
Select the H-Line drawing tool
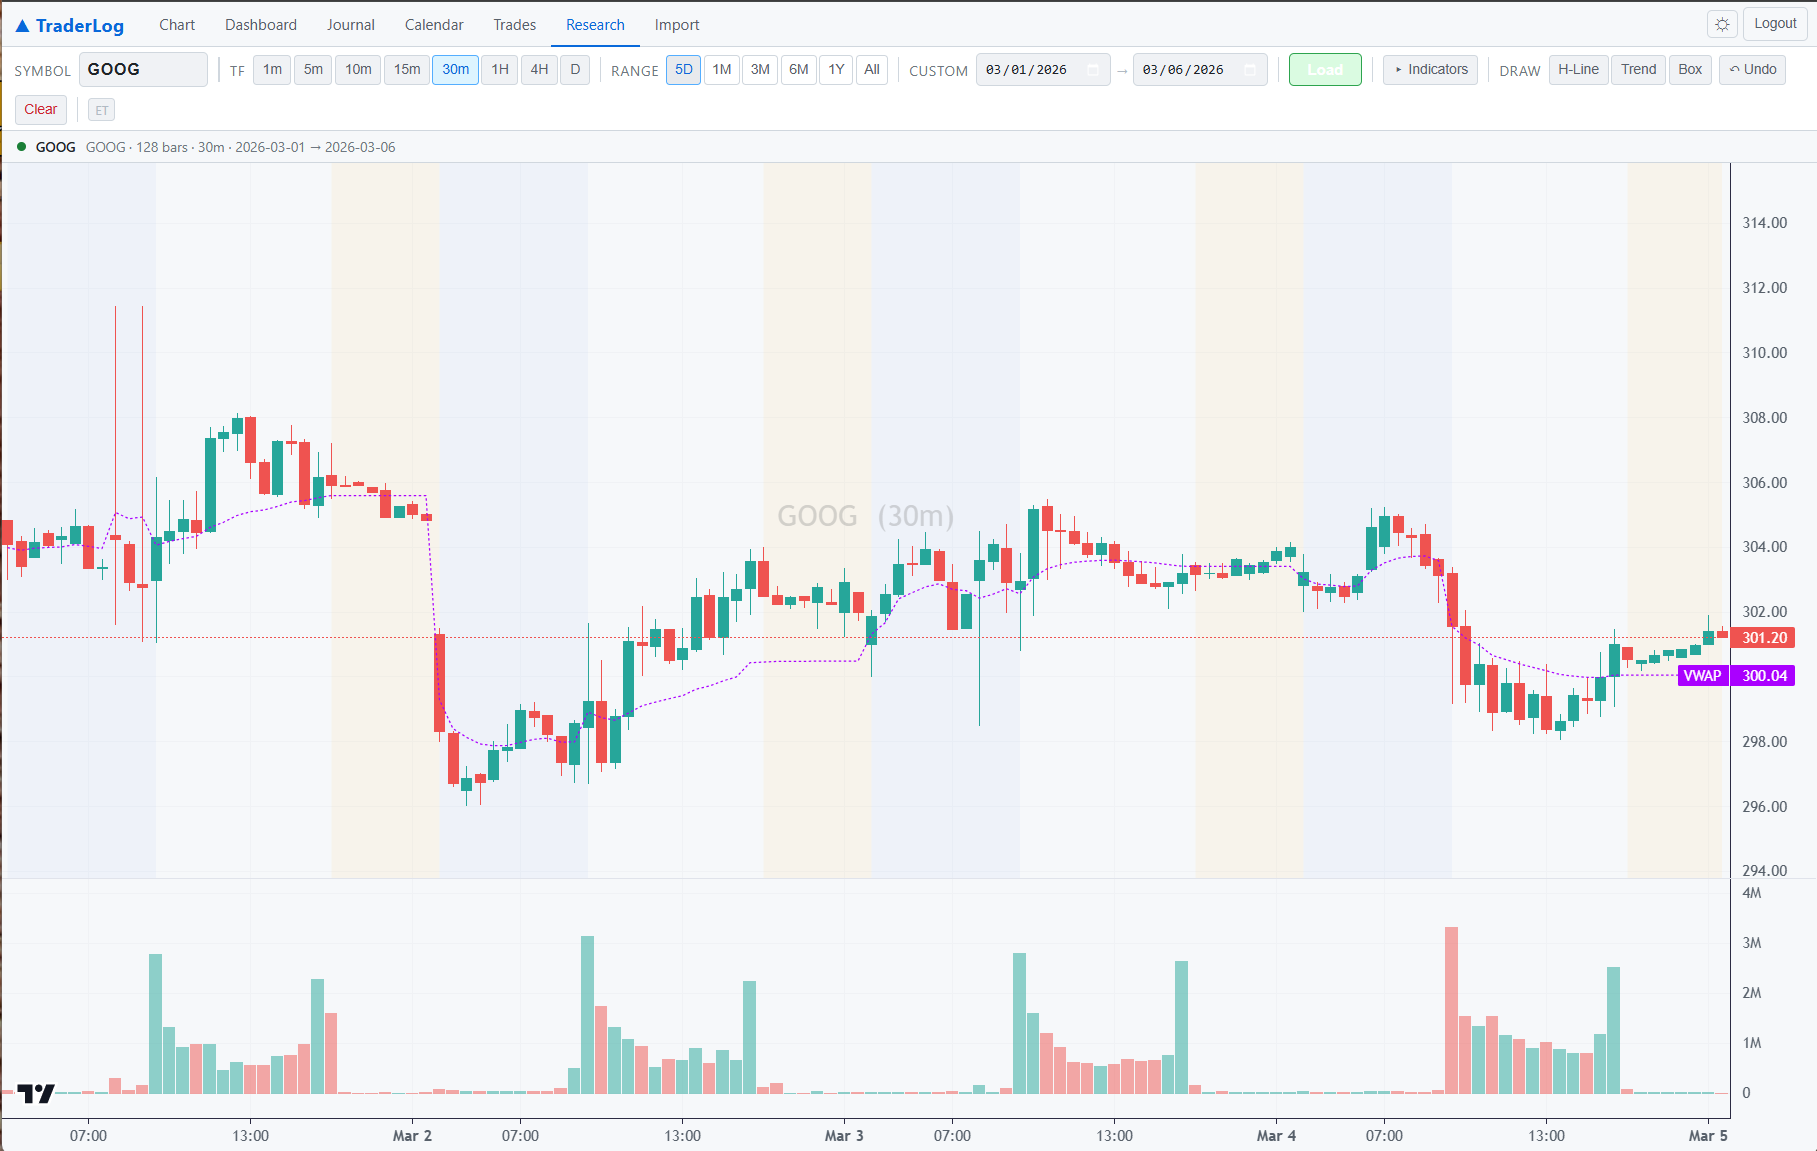point(1578,69)
